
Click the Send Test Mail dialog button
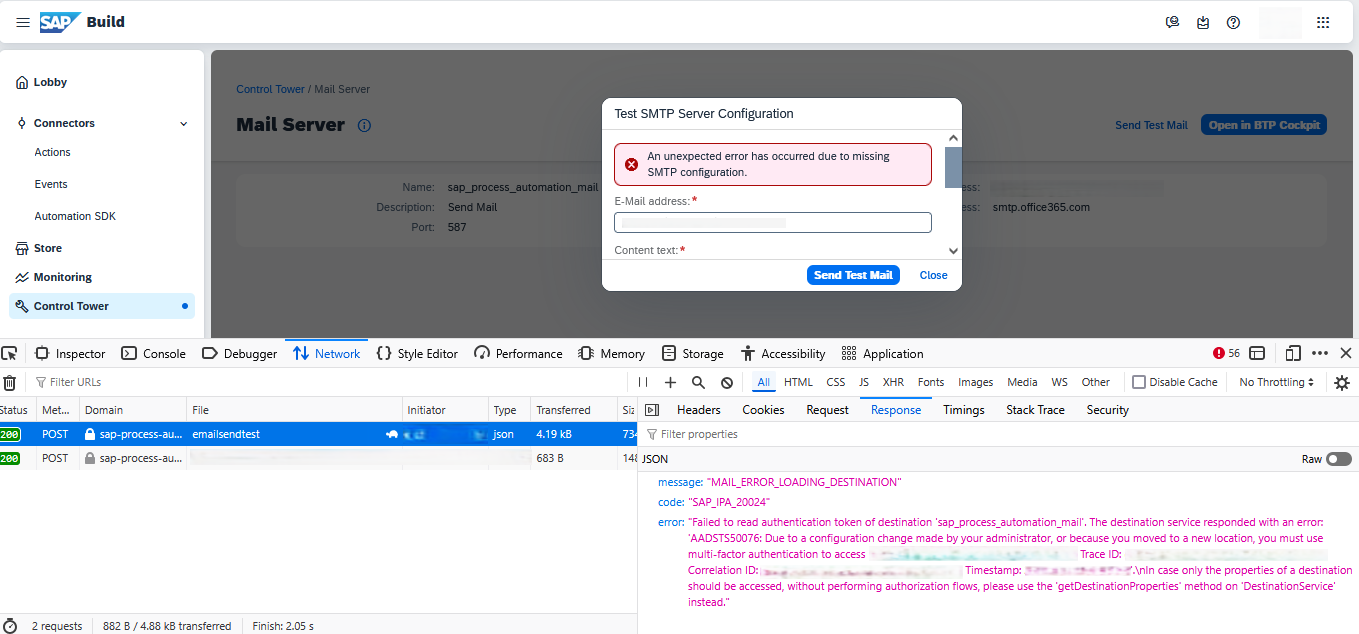(x=853, y=275)
